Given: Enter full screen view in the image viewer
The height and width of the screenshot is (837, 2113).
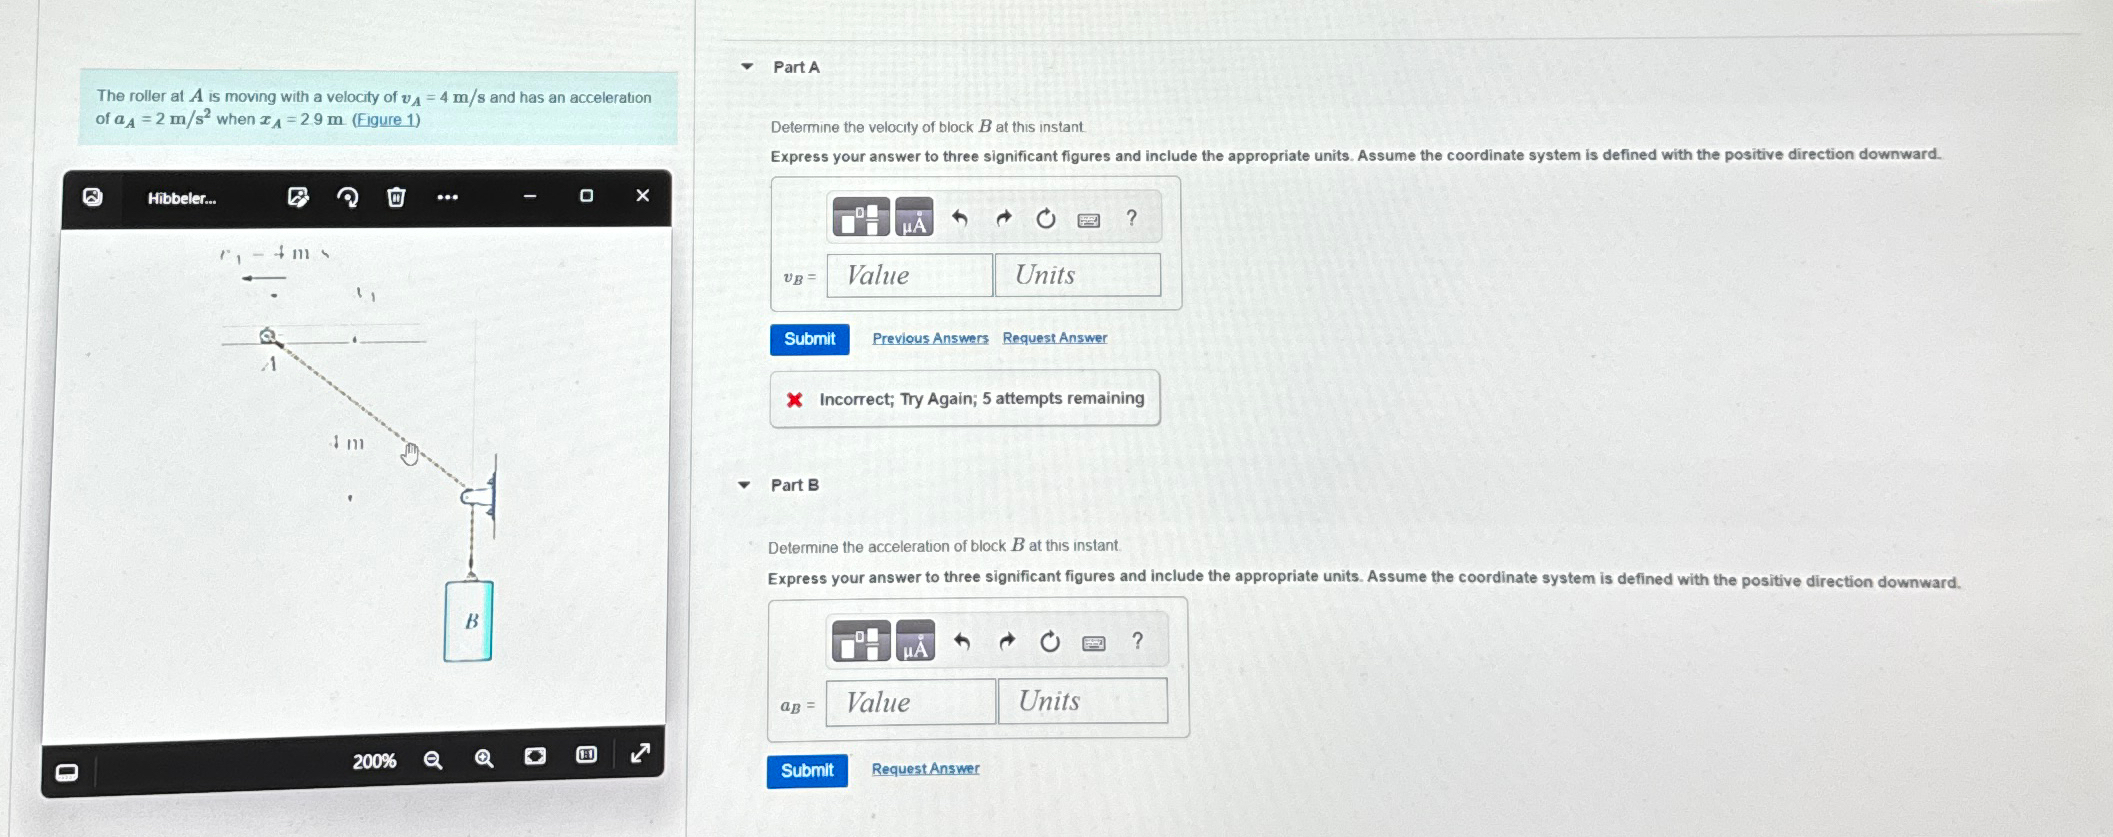Looking at the screenshot, I should click(640, 752).
